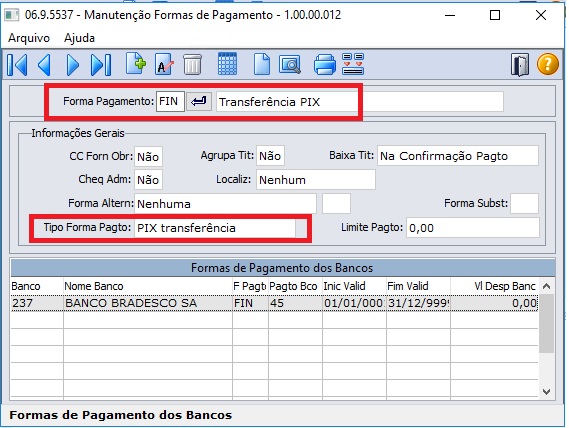The width and height of the screenshot is (569, 428).
Task: Click the CC Forn Obr field
Action: (148, 157)
